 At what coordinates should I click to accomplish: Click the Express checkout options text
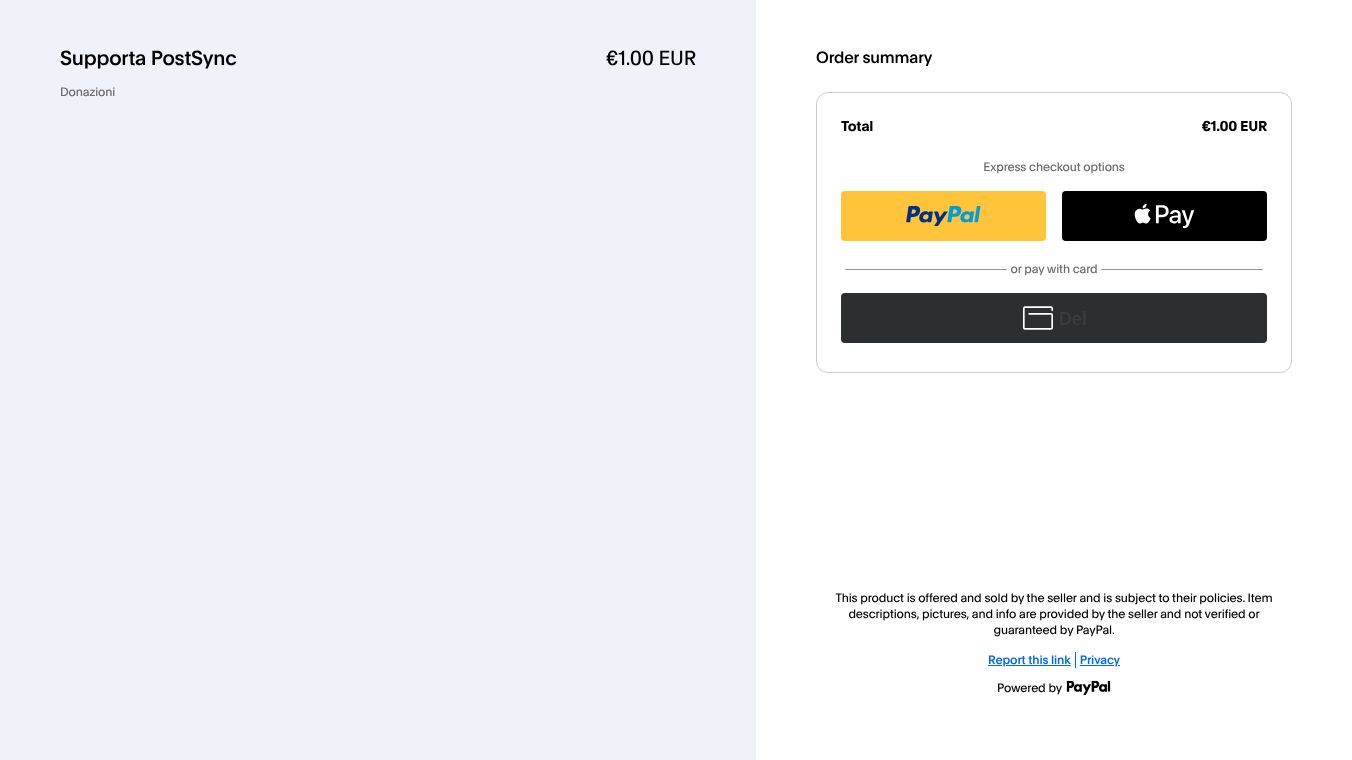click(1053, 167)
